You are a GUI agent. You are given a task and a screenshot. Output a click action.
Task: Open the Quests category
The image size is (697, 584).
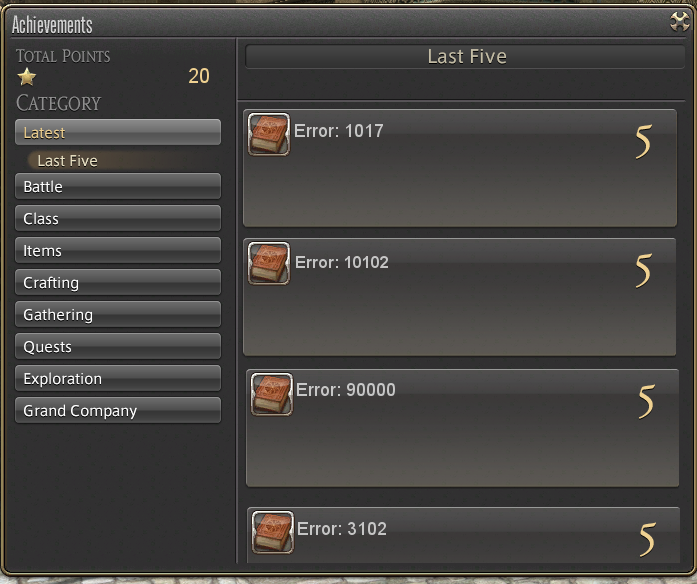tap(118, 346)
